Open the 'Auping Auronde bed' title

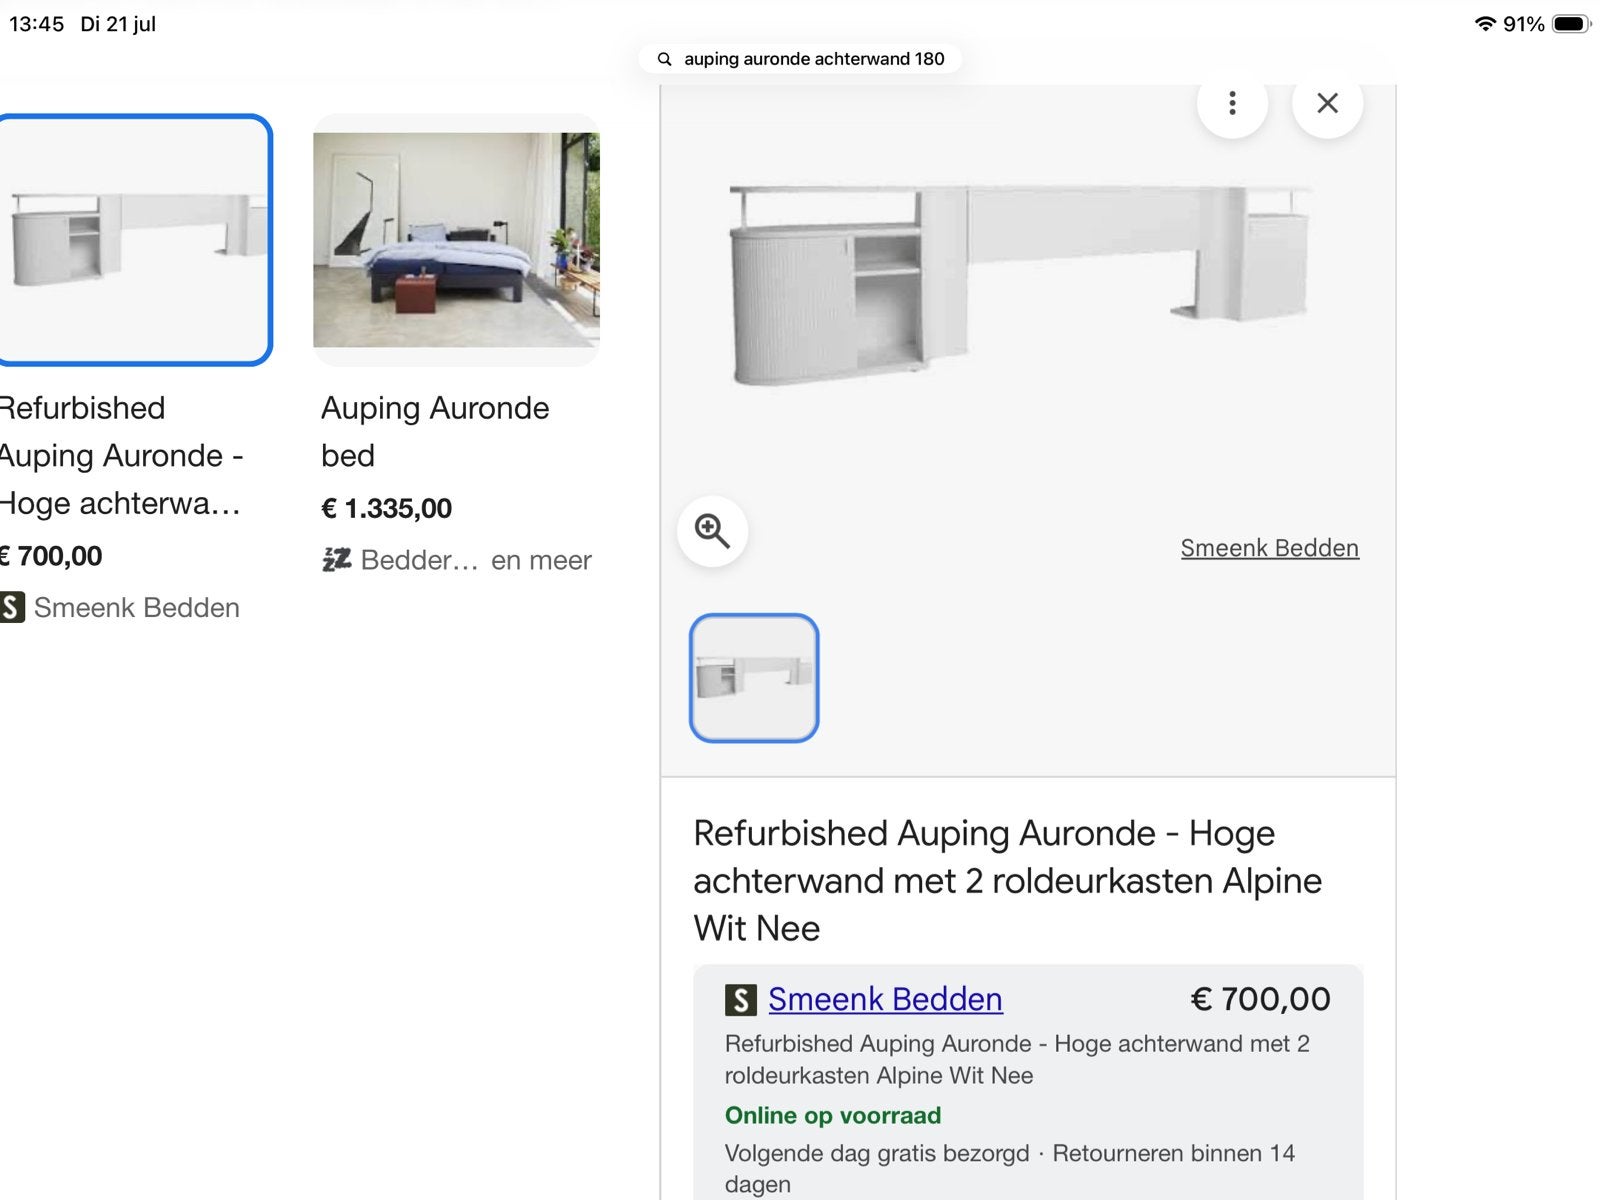[435, 431]
